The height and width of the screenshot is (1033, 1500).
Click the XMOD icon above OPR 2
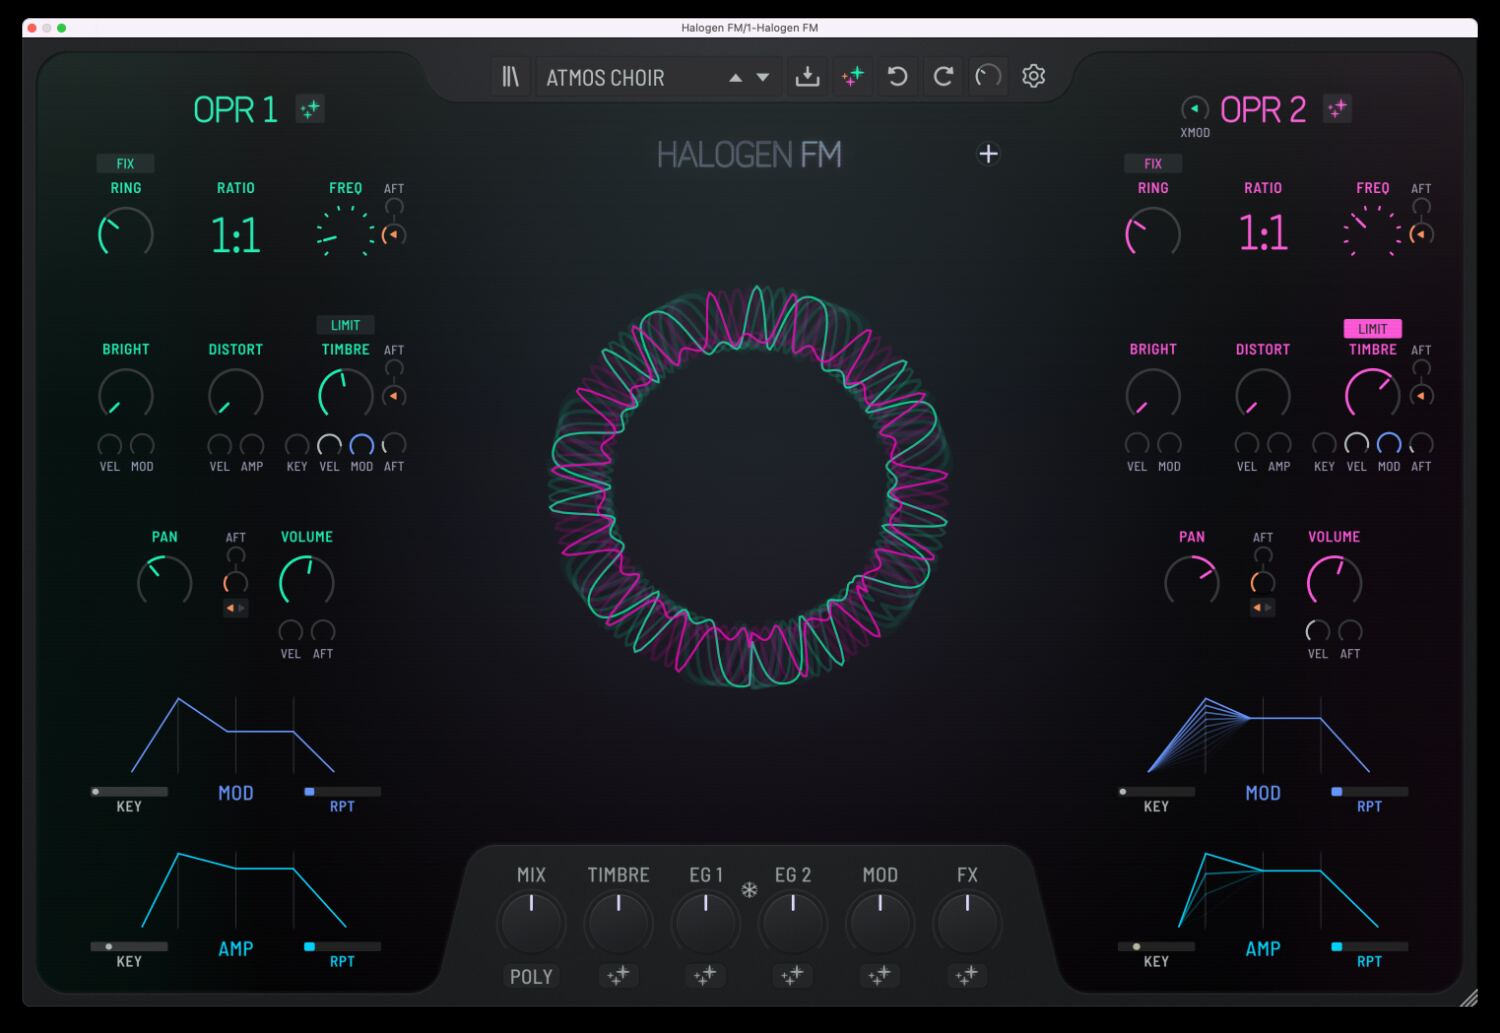(x=1194, y=104)
